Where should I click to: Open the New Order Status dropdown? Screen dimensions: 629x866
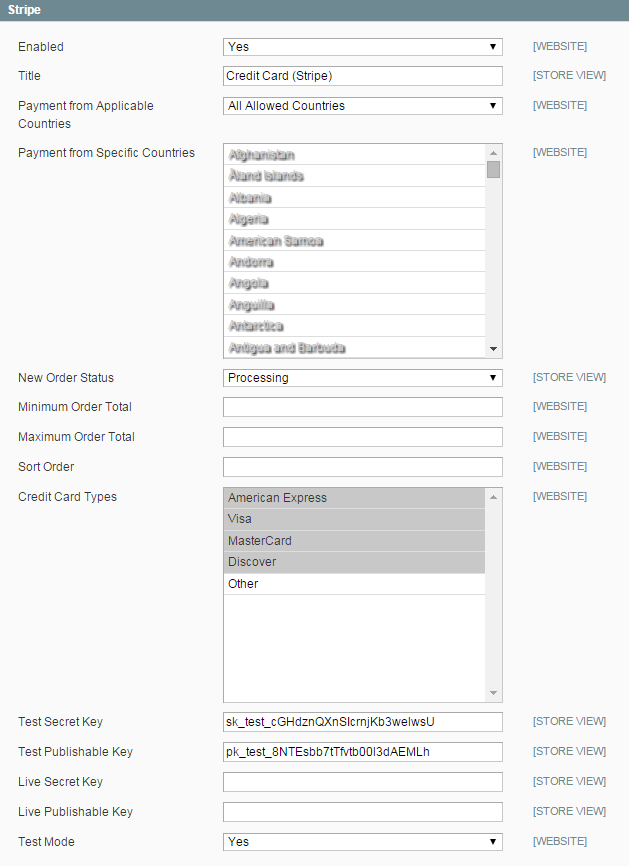pos(363,378)
